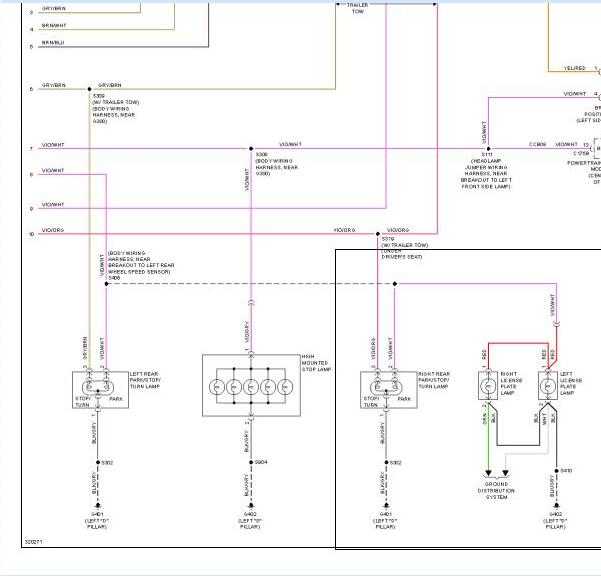601x576 pixels.
Task: Click the LEFT REAR PARK/STOP/TURN LAMP label
Action: pos(145,380)
